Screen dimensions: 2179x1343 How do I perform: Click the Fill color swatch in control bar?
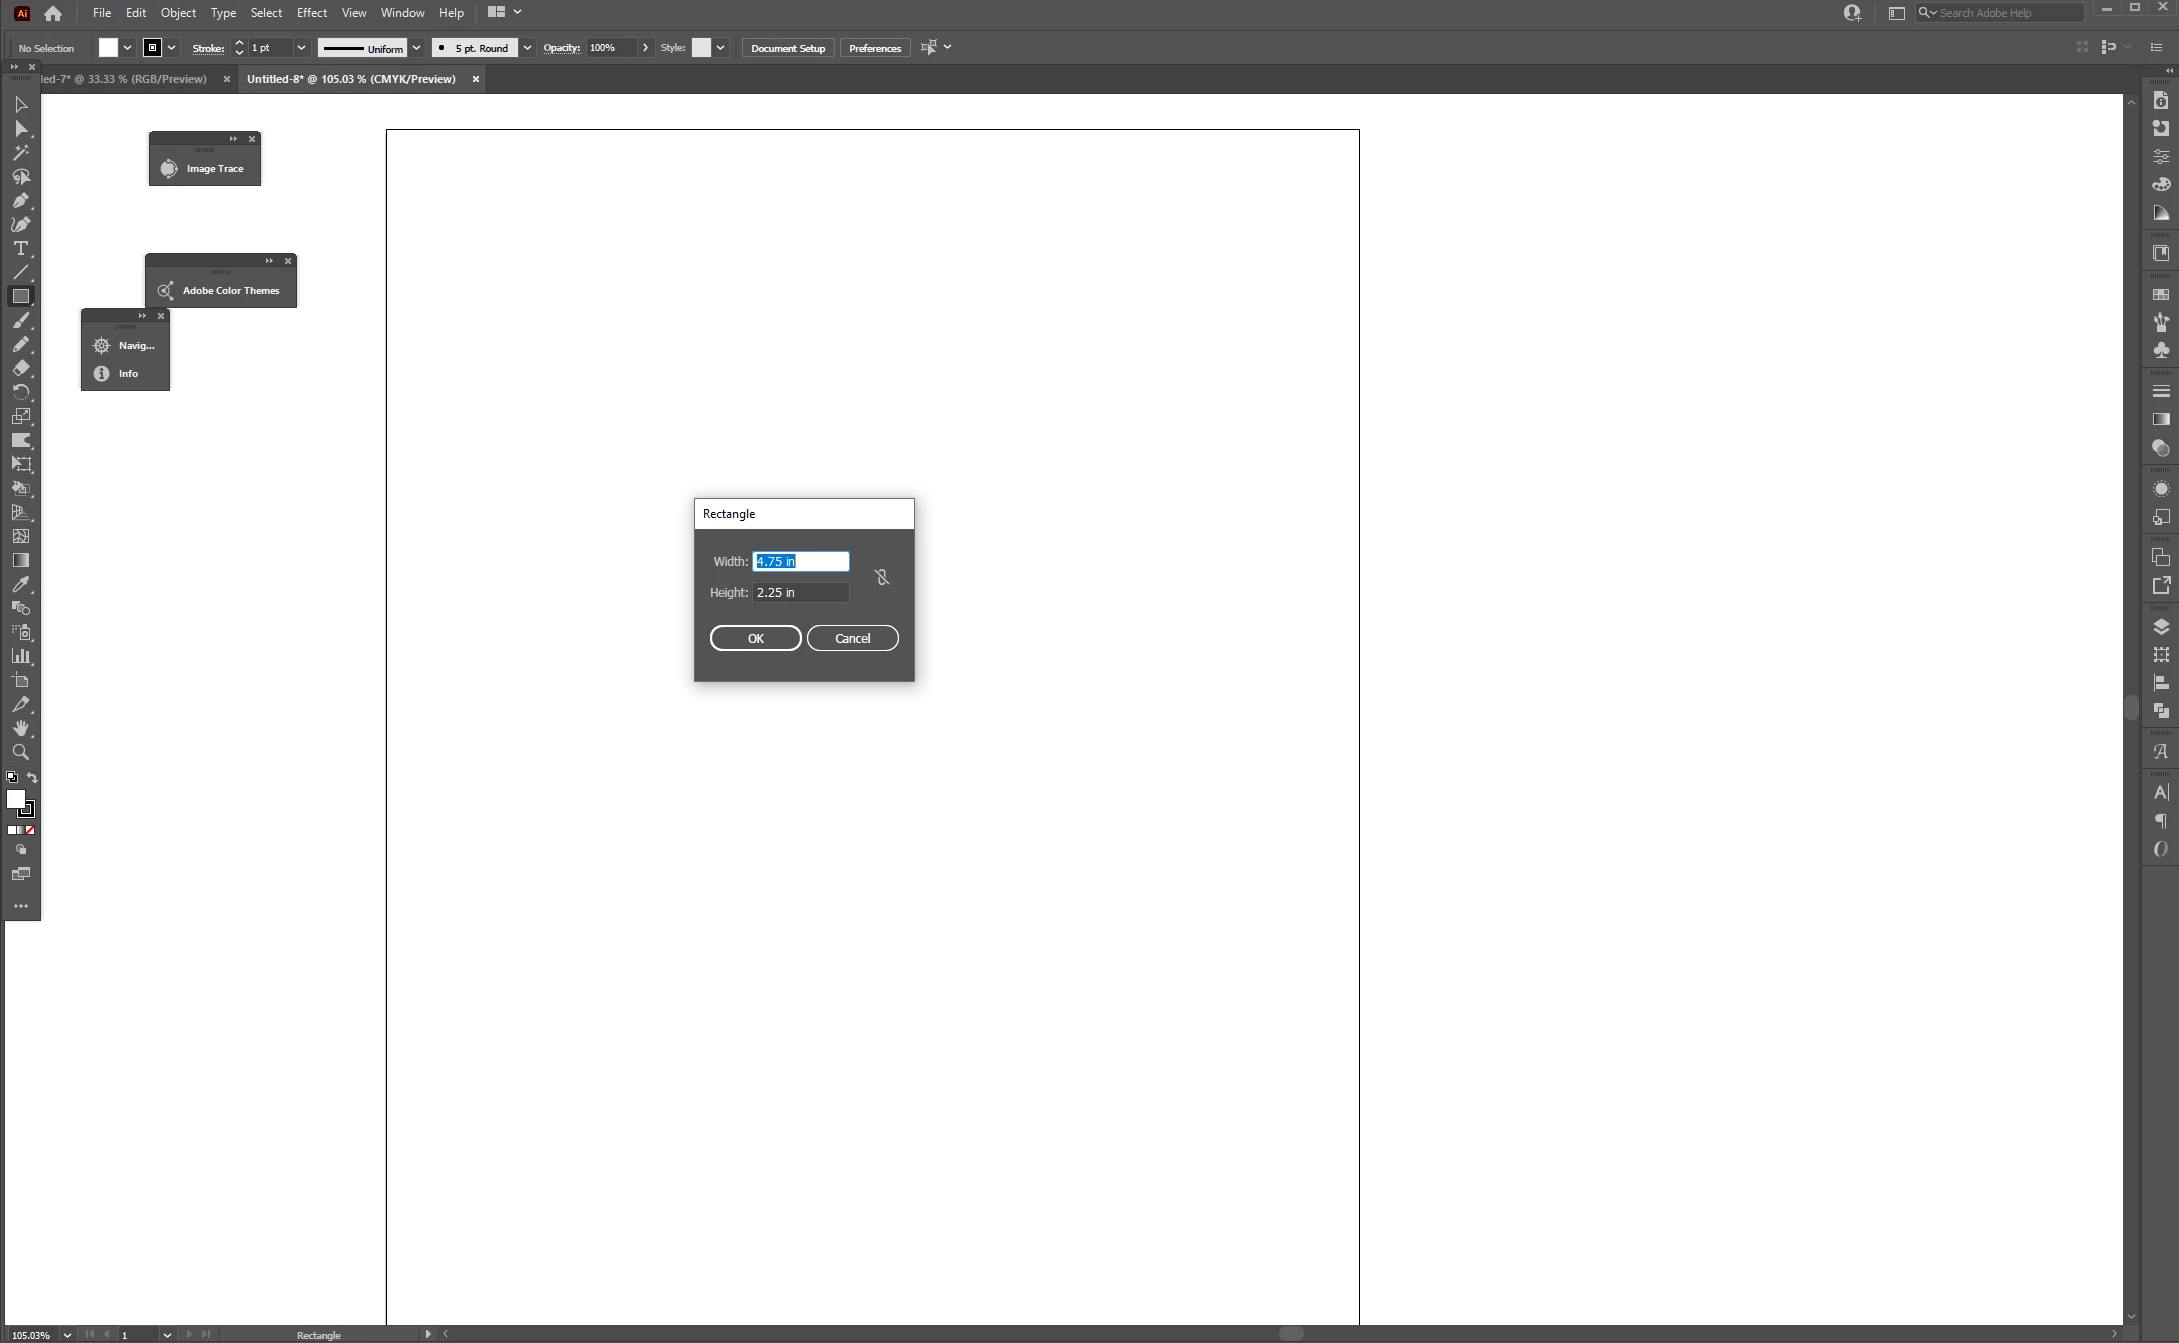point(108,48)
